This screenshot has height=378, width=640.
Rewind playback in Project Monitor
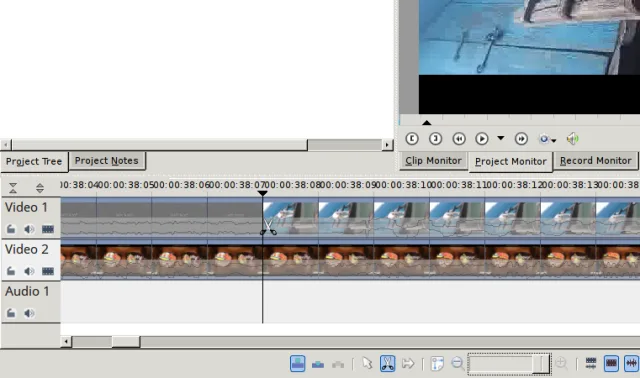459,139
